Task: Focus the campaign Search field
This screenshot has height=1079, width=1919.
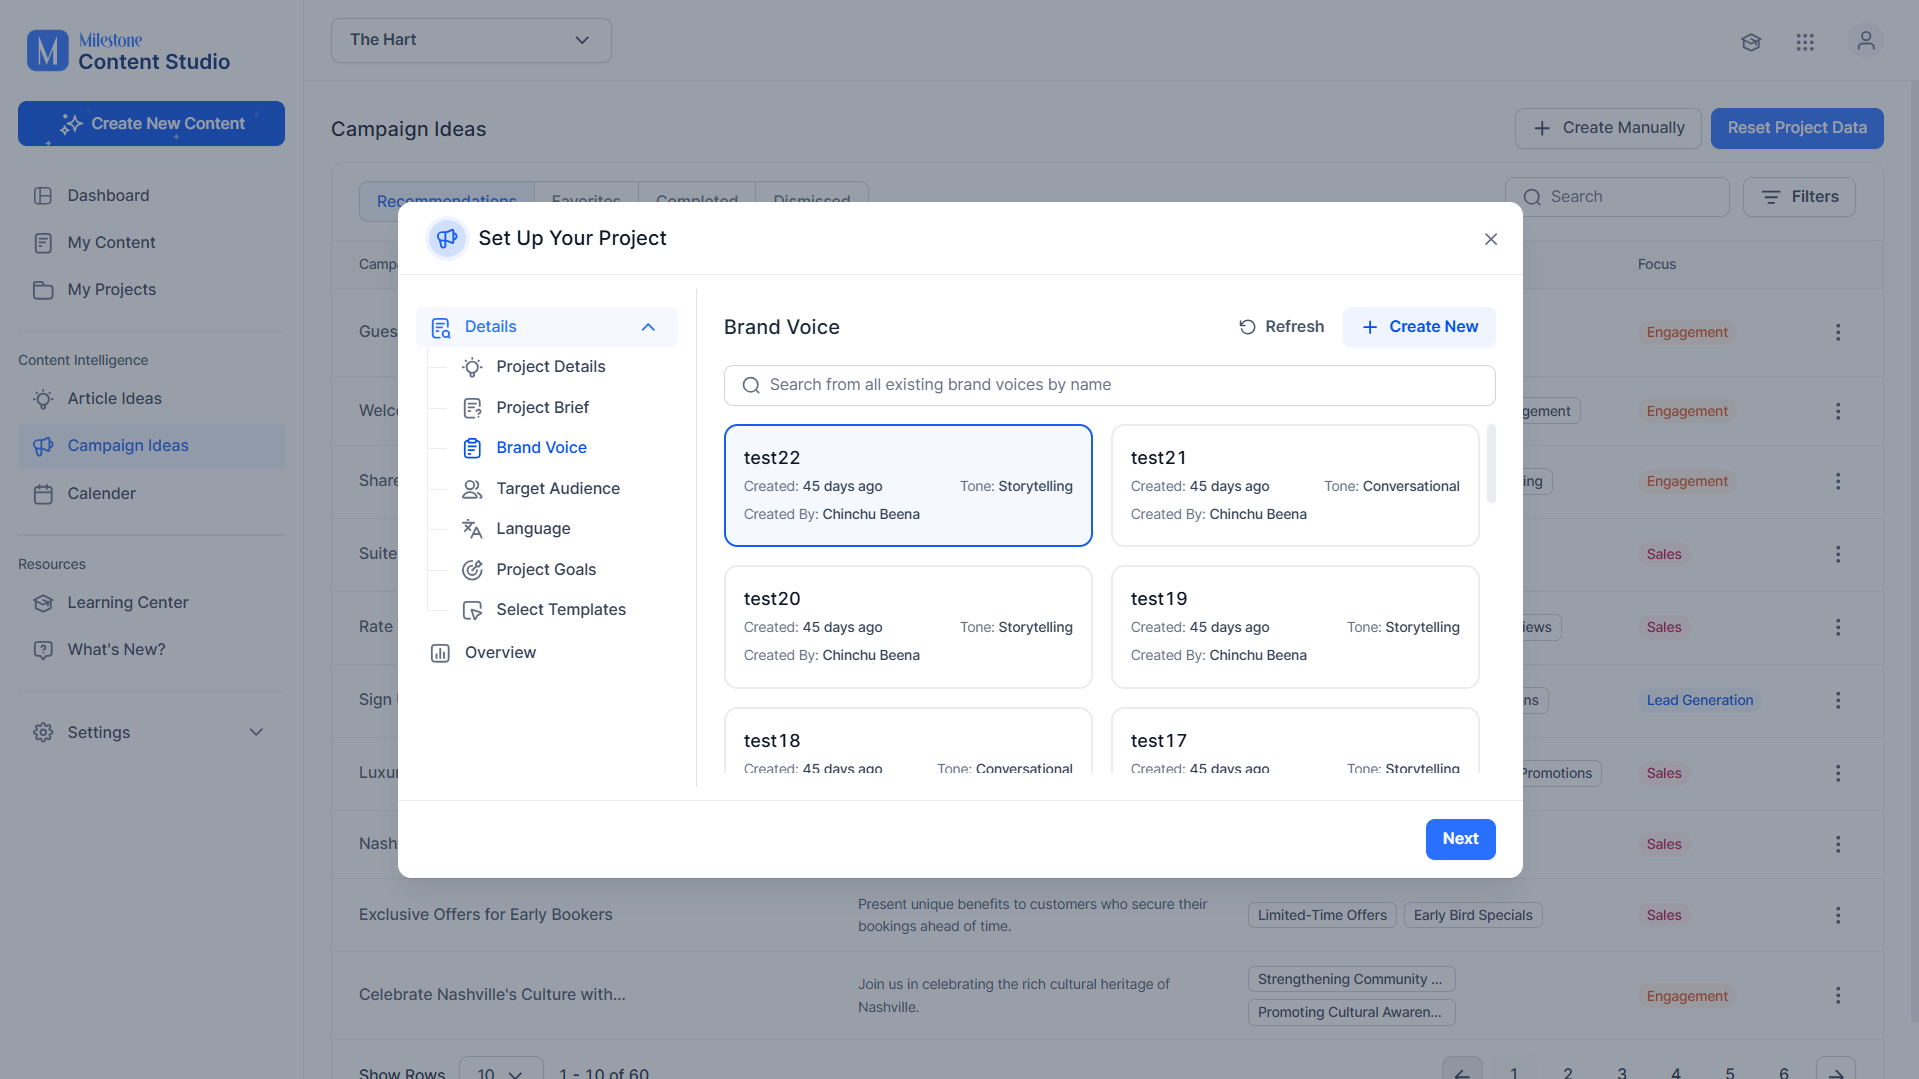Action: coord(1617,197)
